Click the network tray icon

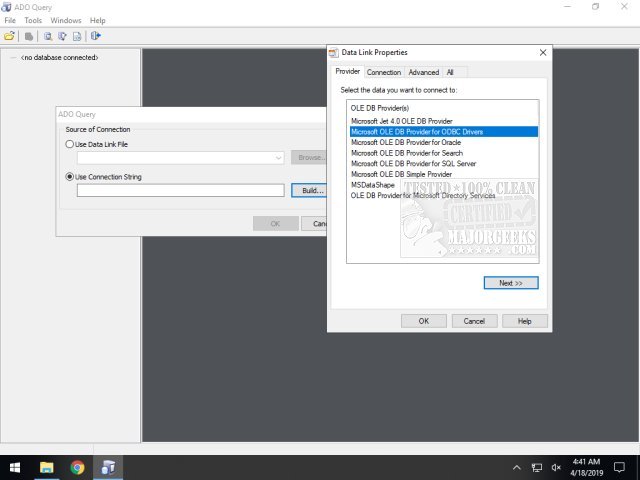point(537,467)
